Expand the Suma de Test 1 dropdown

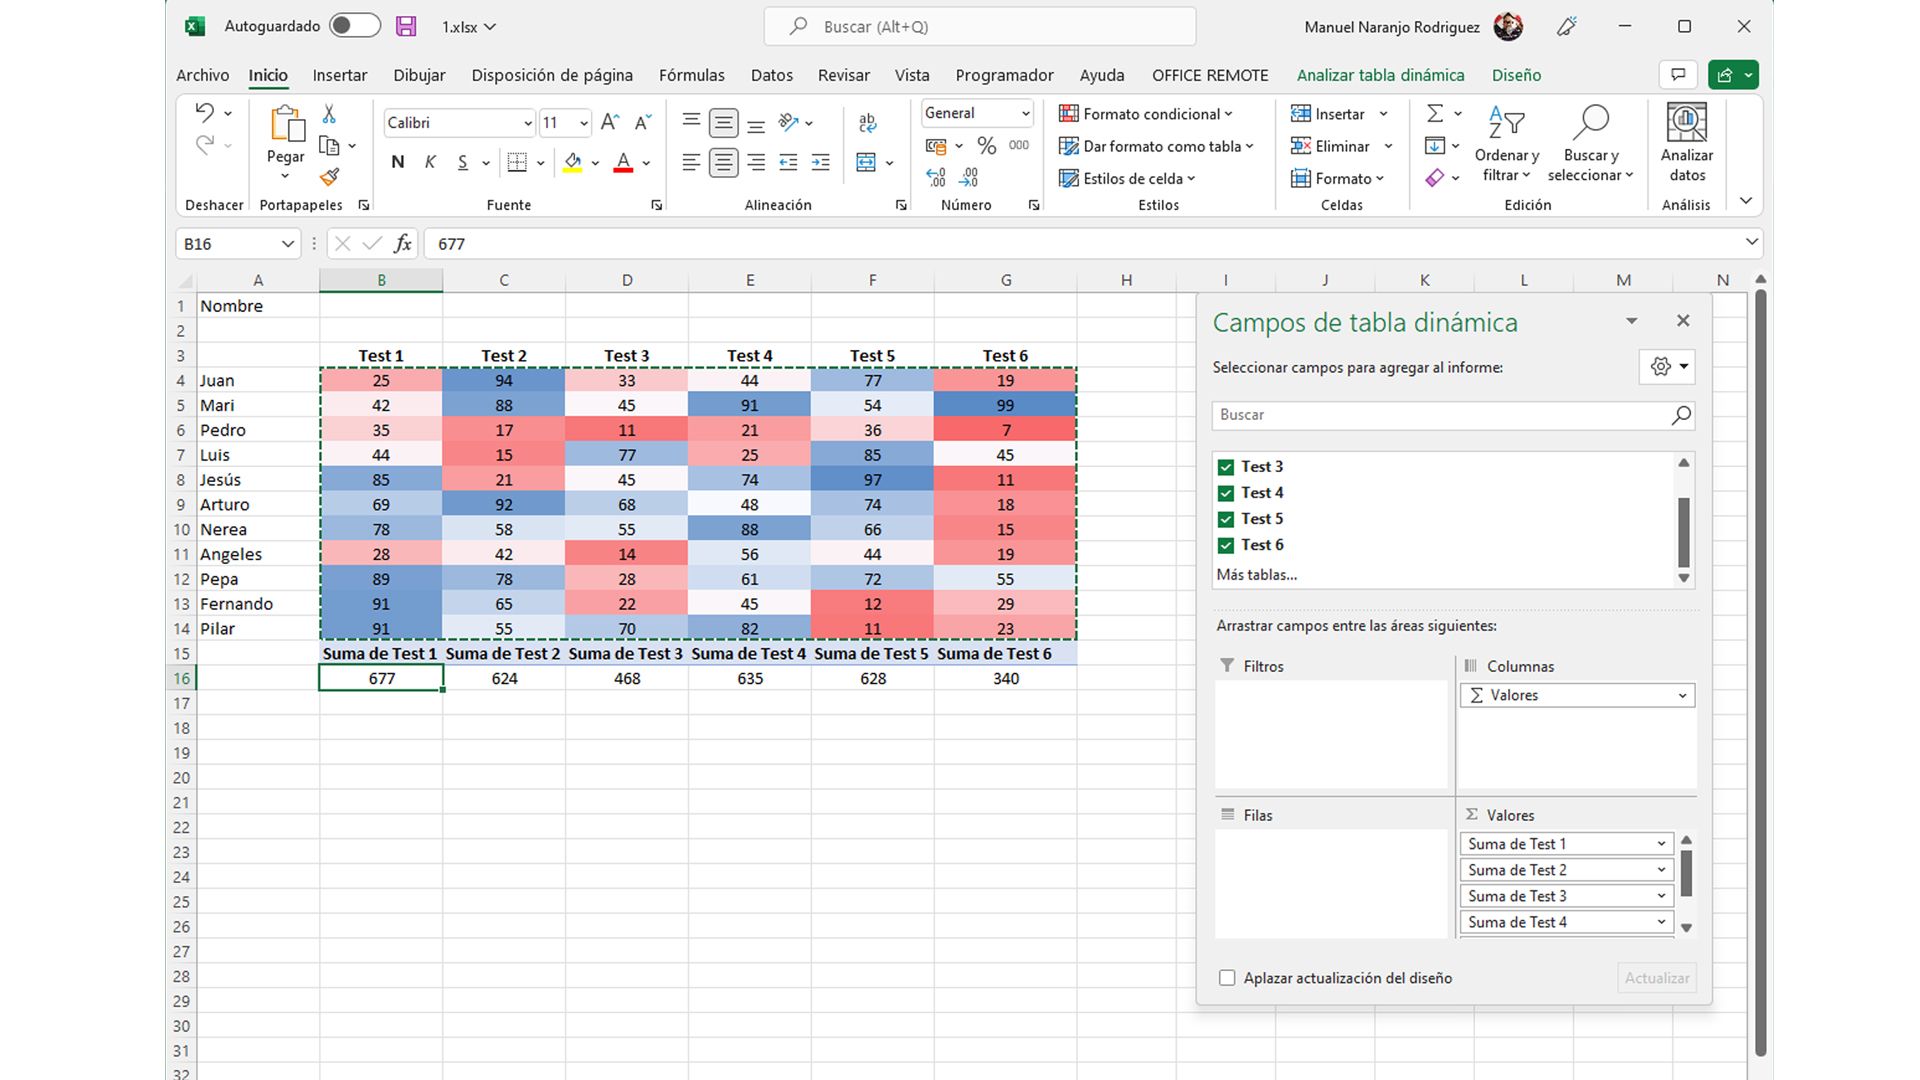point(1662,843)
